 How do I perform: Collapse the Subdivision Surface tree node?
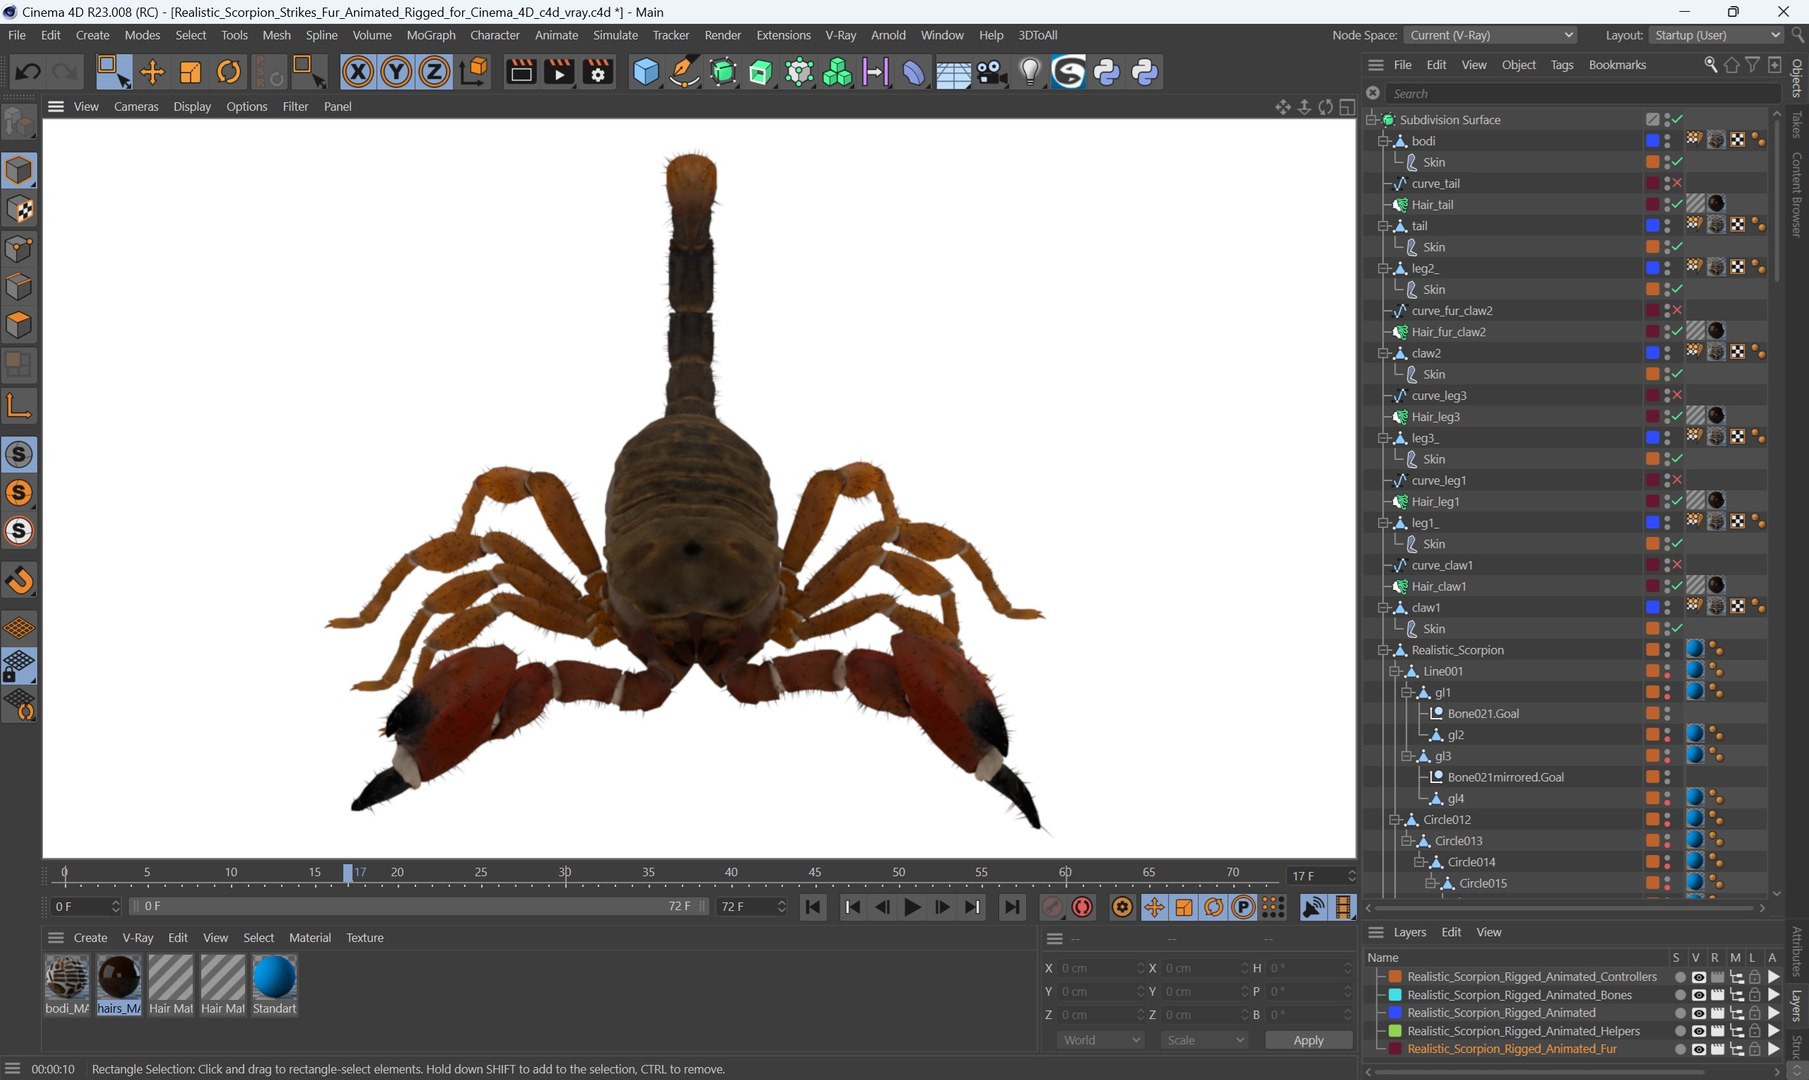click(1372, 120)
